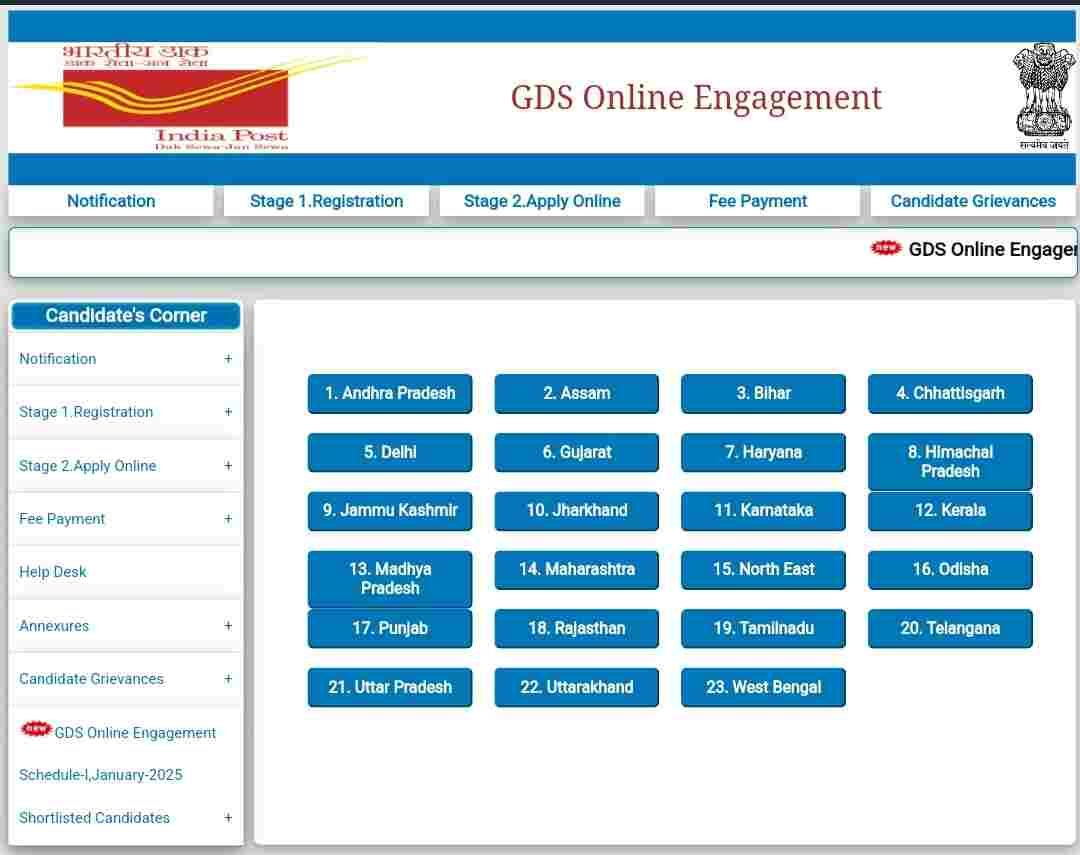1080x855 pixels.
Task: Expand Annexures plus in sidebar
Action: [x=228, y=626]
